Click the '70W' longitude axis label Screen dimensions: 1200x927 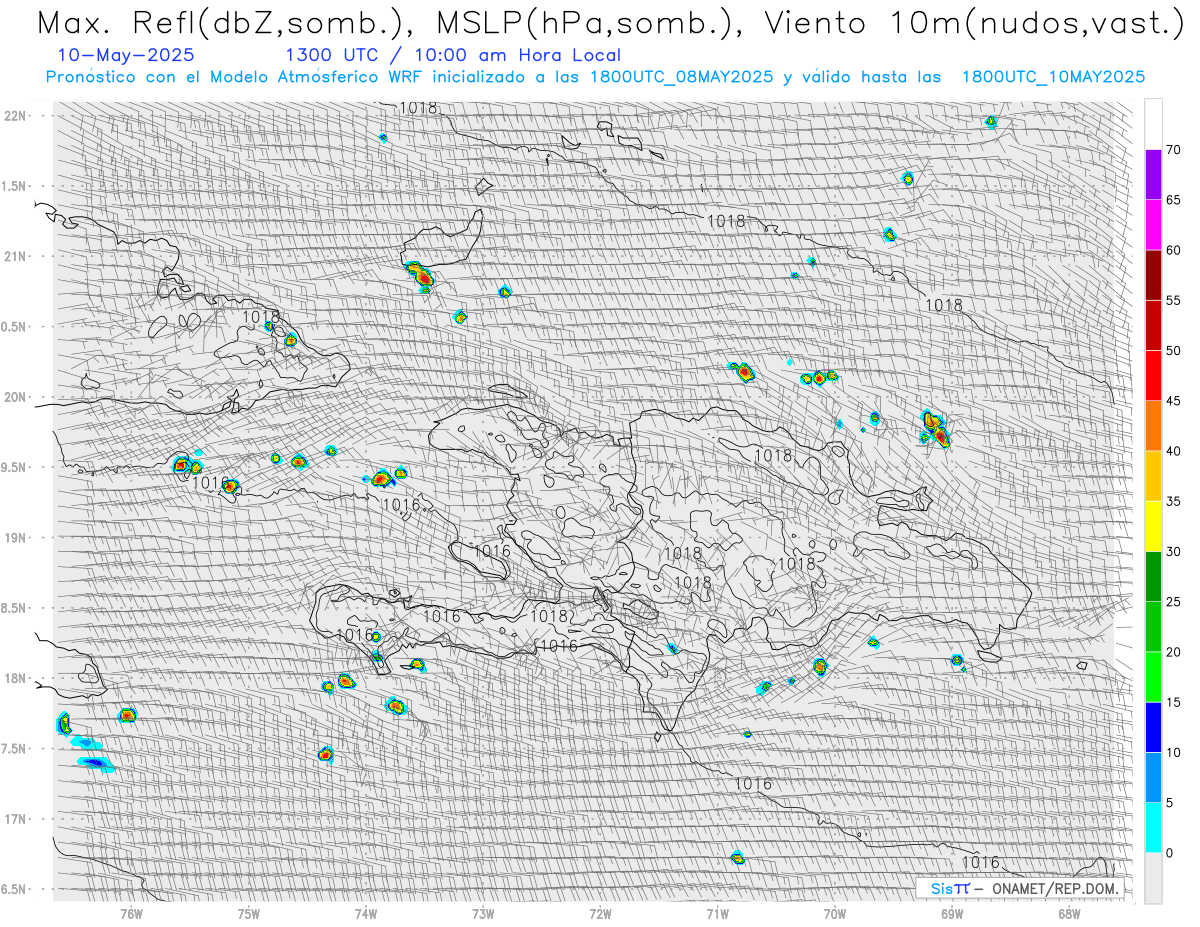point(835,912)
